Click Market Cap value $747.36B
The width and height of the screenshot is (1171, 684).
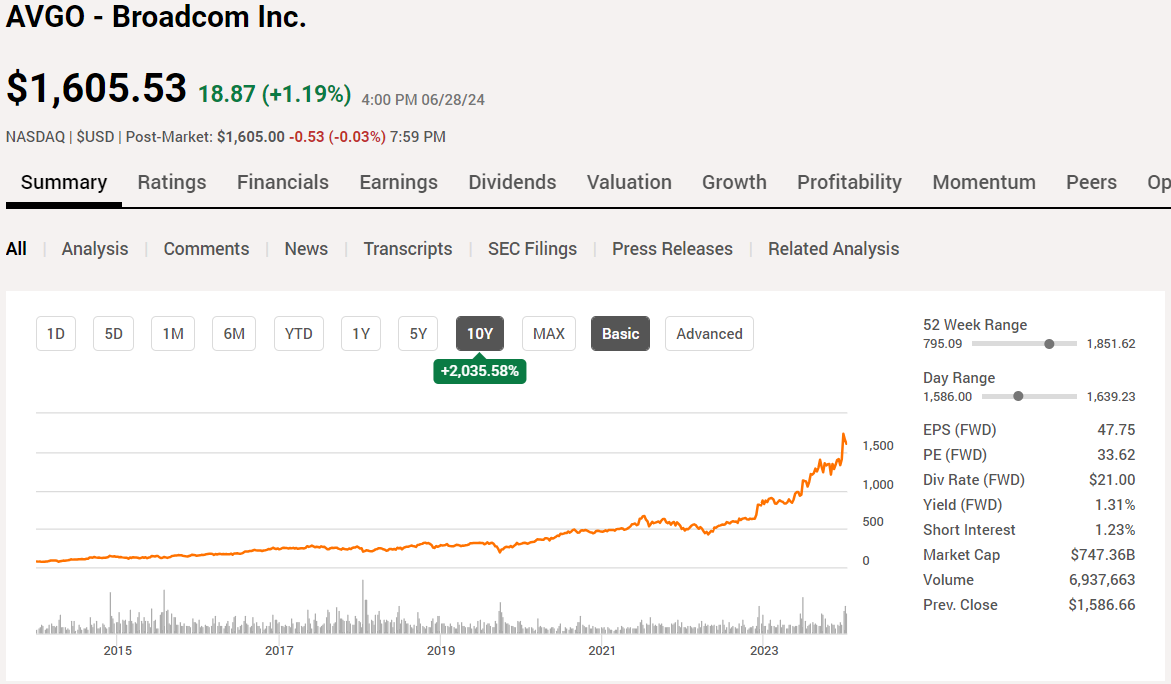(1102, 555)
